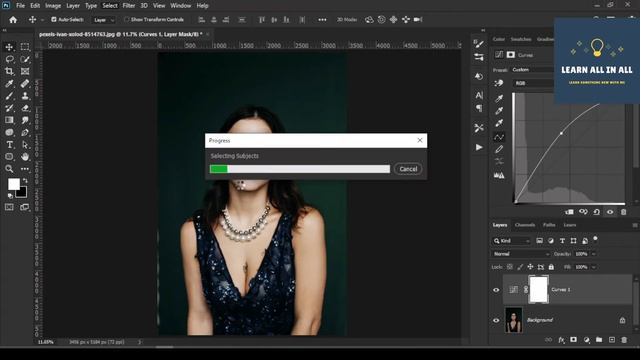Select the Frame tool
This screenshot has width=640, height=360.
tap(25, 71)
